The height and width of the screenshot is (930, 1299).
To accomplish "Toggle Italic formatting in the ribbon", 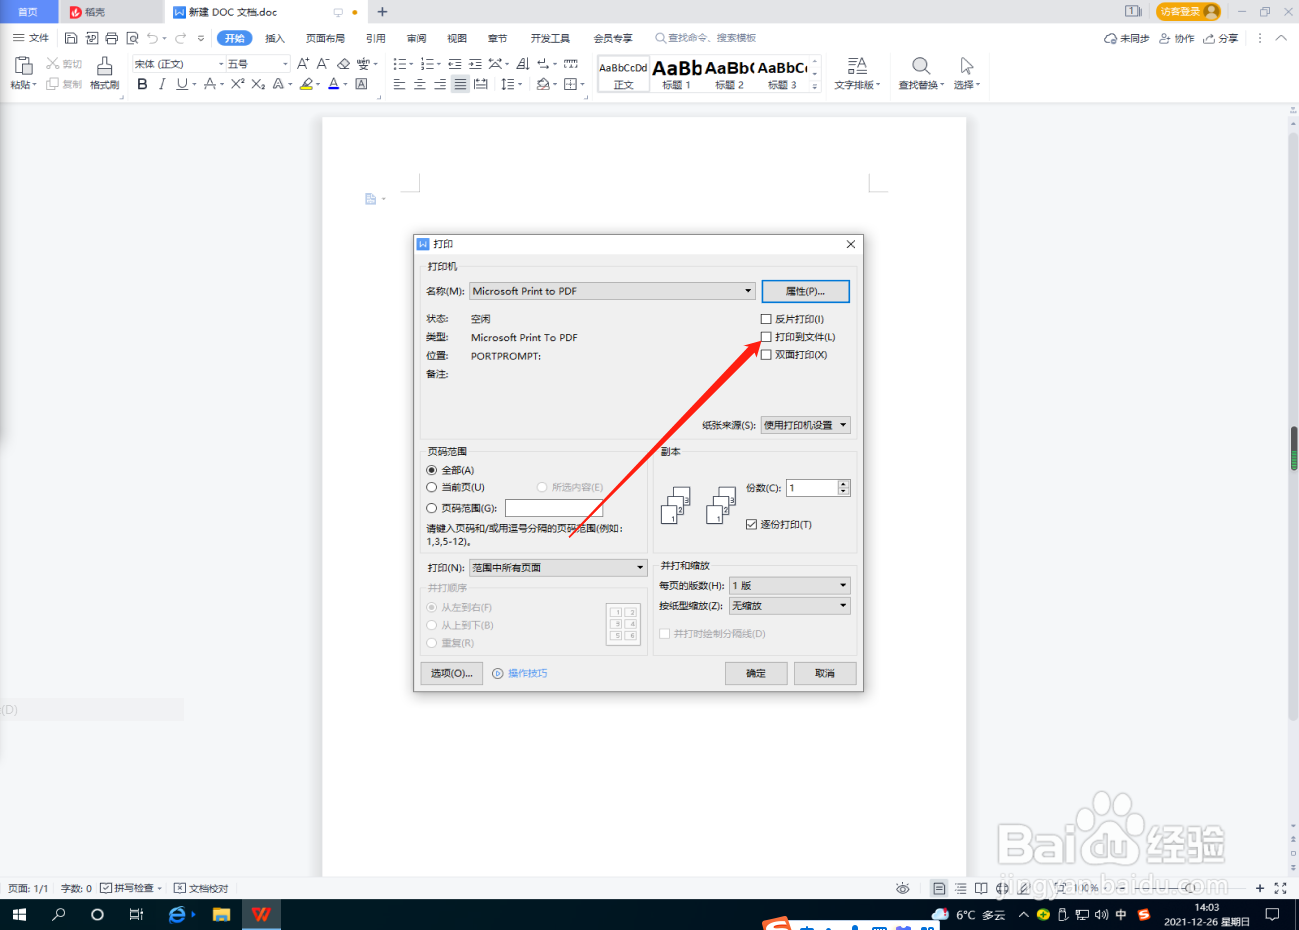I will pyautogui.click(x=161, y=84).
